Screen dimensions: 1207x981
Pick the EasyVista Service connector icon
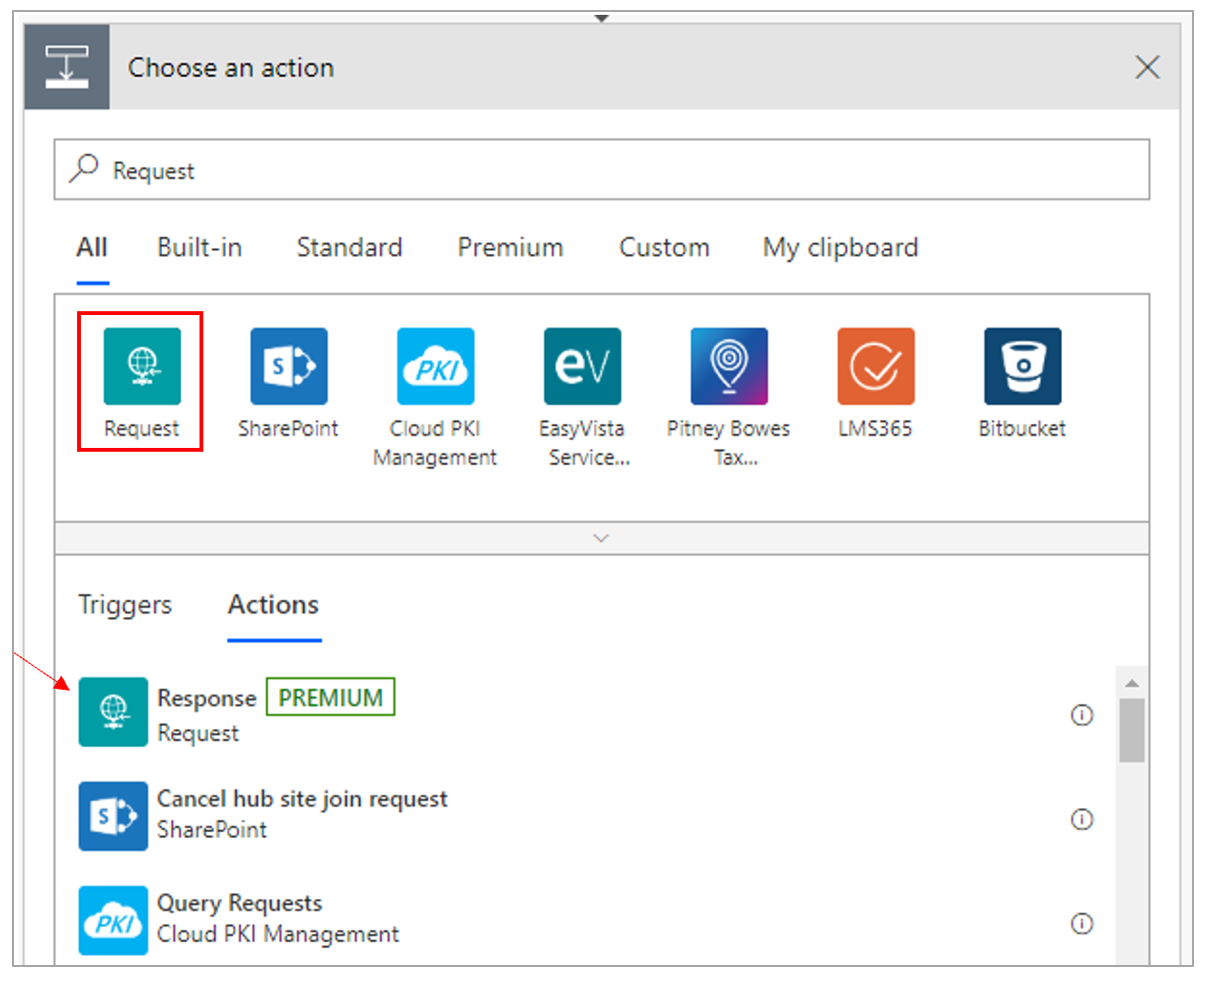click(x=582, y=366)
